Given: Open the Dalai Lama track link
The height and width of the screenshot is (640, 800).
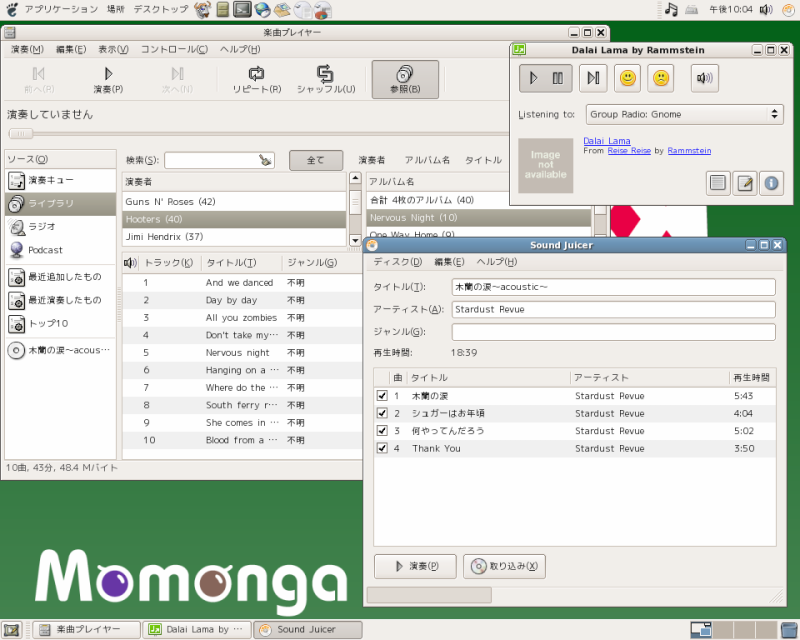Looking at the screenshot, I should tap(607, 141).
